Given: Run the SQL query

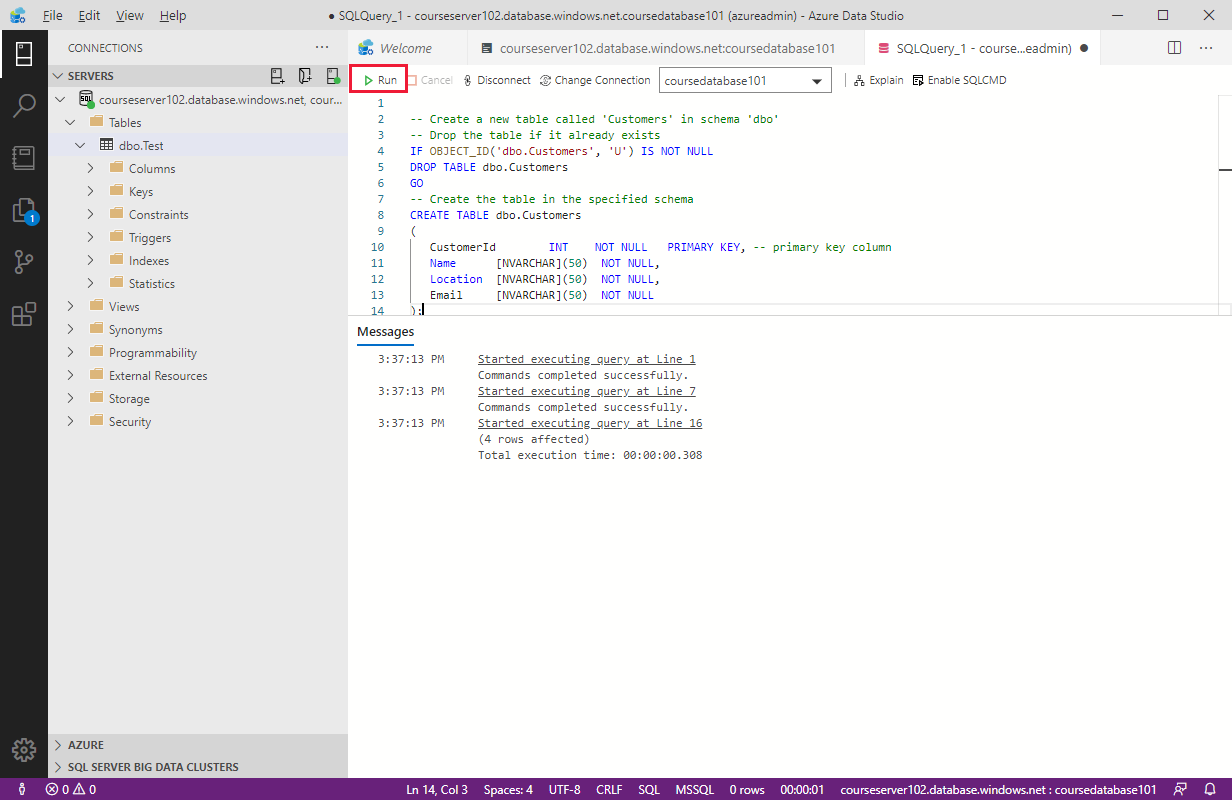Looking at the screenshot, I should [x=378, y=79].
